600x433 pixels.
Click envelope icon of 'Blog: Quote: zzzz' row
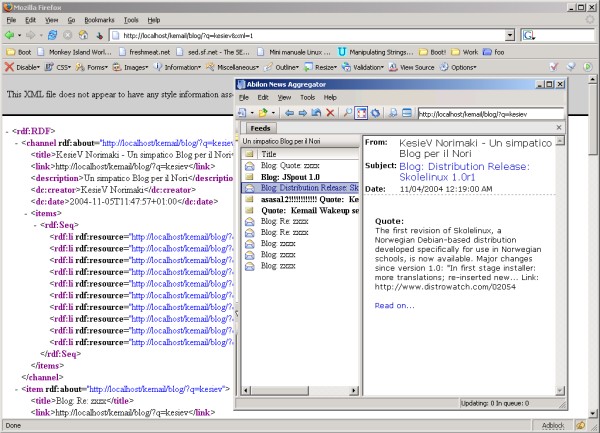tap(249, 166)
